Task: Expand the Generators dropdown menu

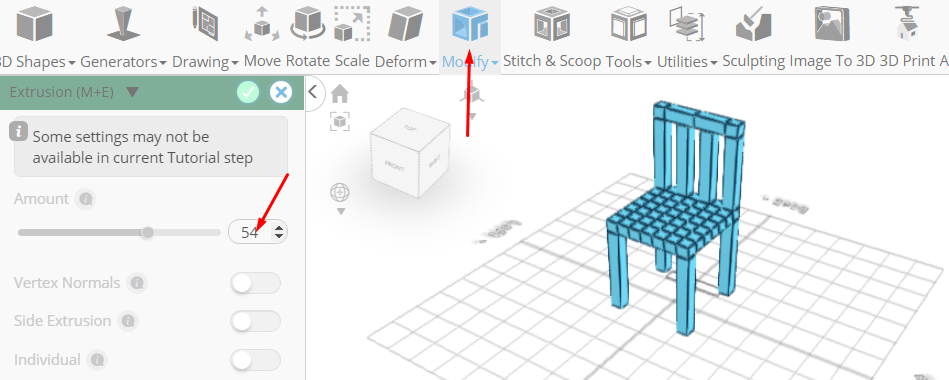Action: tap(163, 63)
